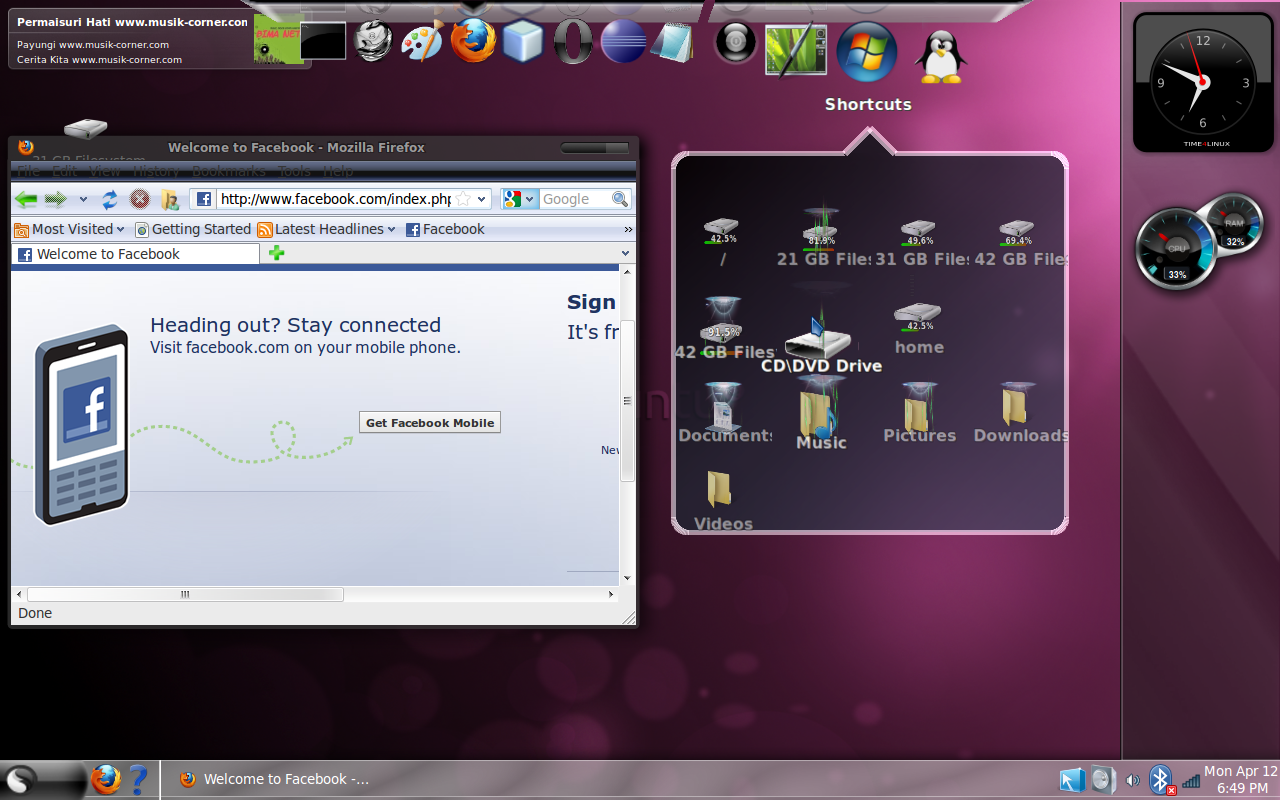The height and width of the screenshot is (800, 1280).
Task: Switch to Welcome to Facebook taskbar entry
Action: pos(274,779)
